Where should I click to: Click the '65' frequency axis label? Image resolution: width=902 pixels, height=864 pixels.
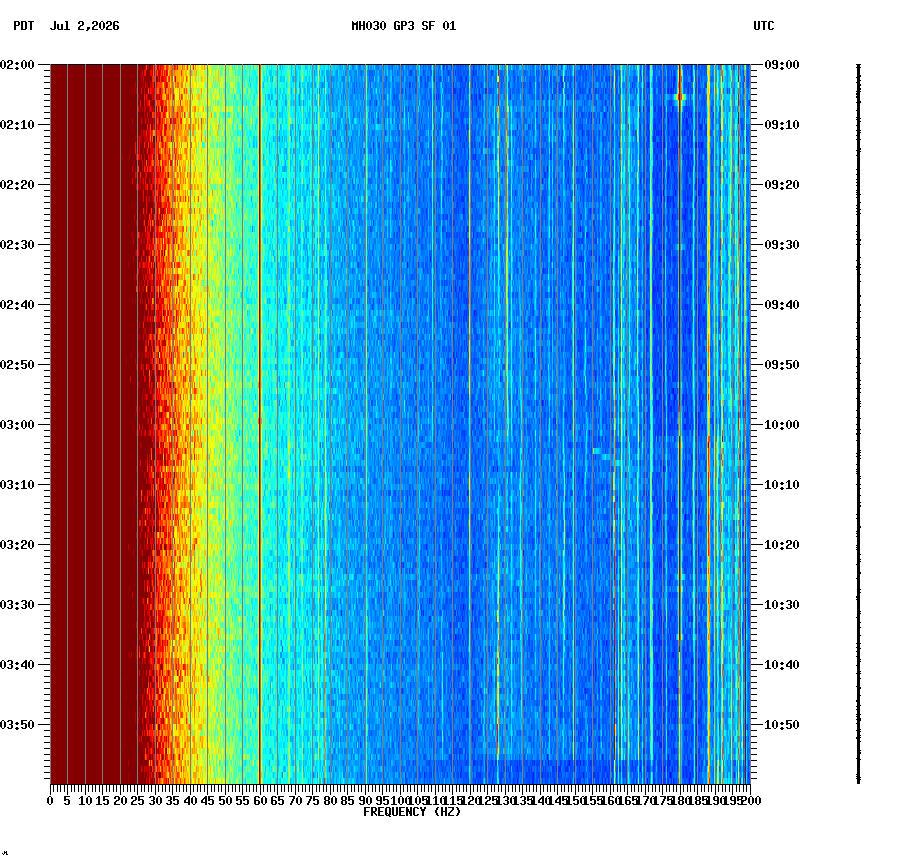point(277,801)
